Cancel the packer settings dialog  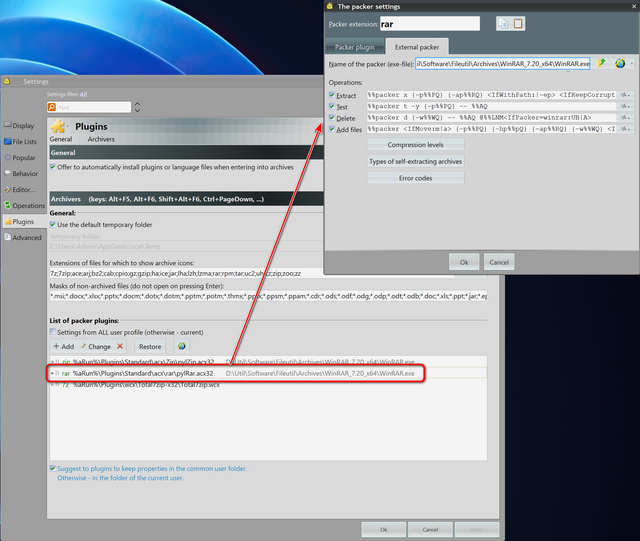(x=499, y=262)
